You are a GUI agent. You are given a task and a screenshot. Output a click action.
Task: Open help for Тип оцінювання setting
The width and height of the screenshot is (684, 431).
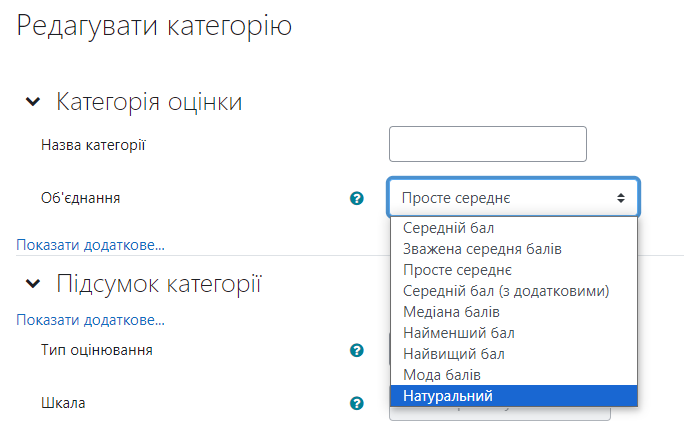(x=357, y=350)
